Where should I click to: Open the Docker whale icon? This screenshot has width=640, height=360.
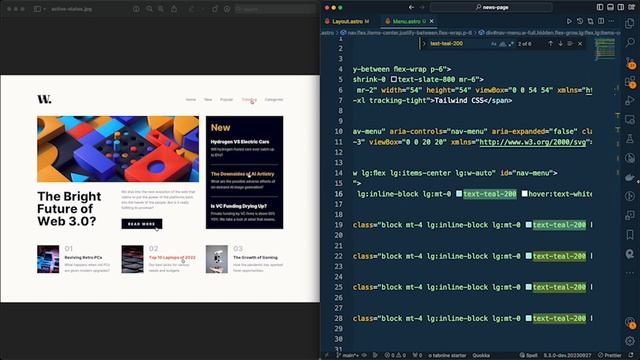tap(630, 177)
